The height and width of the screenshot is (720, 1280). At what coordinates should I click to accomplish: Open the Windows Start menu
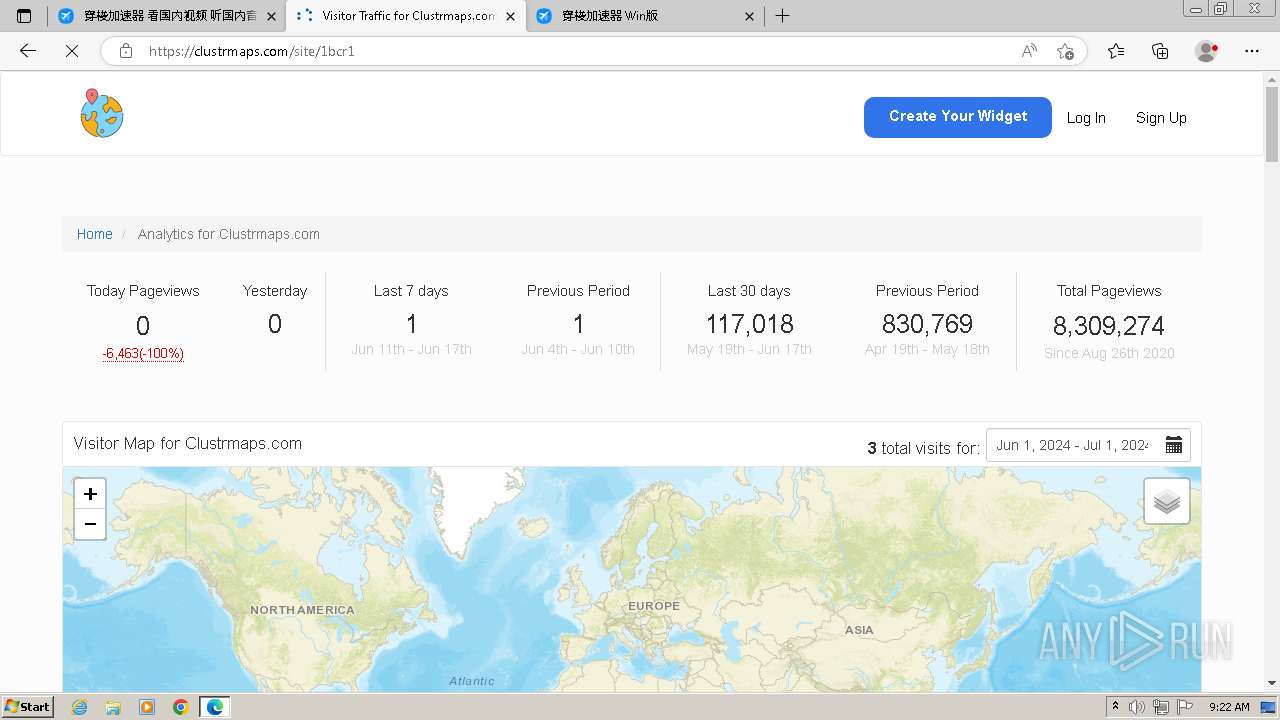[28, 707]
